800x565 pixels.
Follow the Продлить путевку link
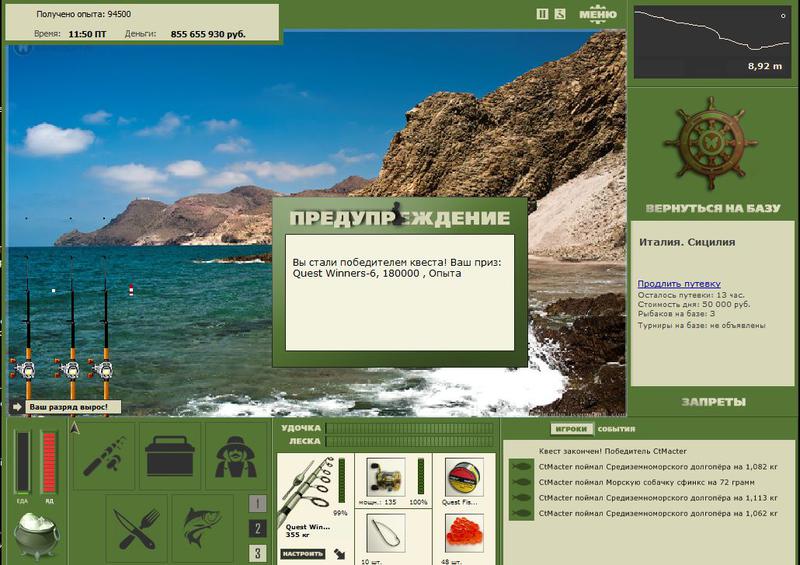tap(679, 284)
